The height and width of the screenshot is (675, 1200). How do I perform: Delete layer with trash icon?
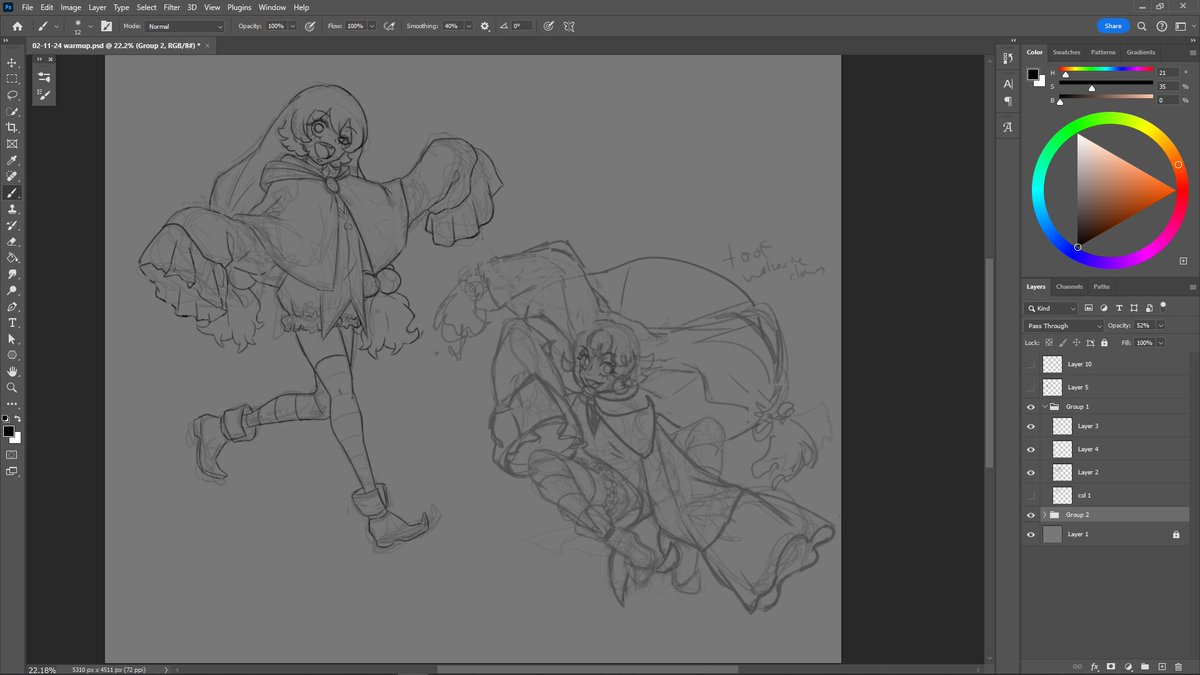(1178, 666)
